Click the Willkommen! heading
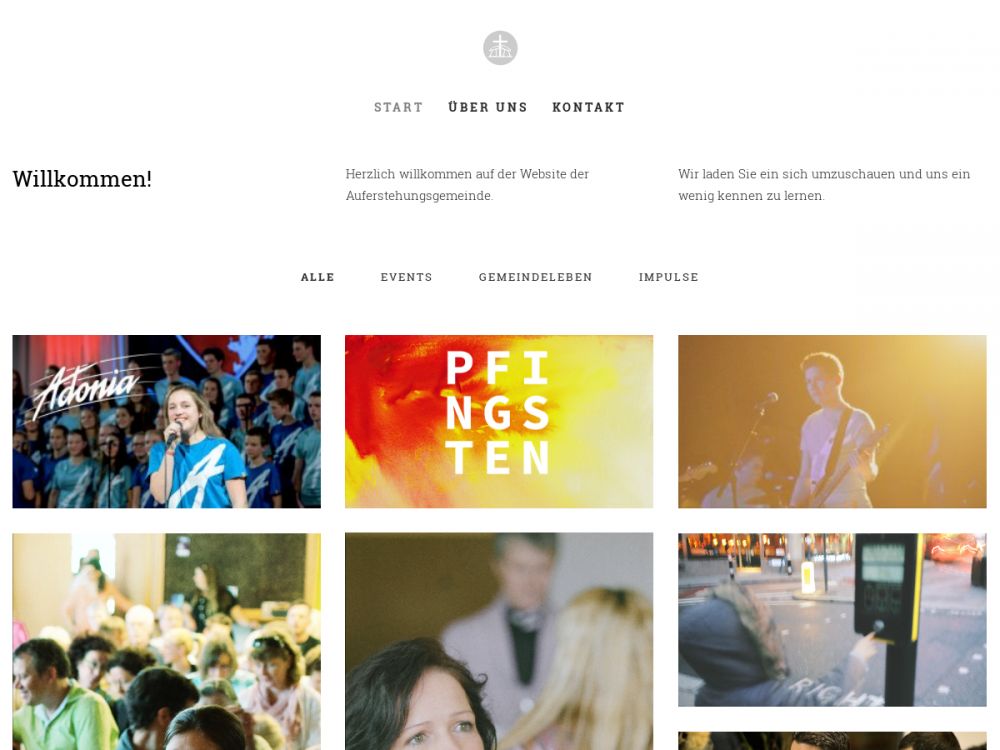This screenshot has width=1000, height=750. click(x=82, y=179)
